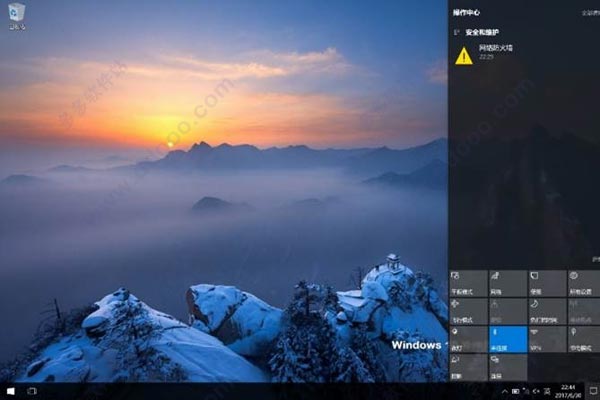Click the clear all notifications link
Viewport: 600px width, 400px height.
(x=592, y=13)
